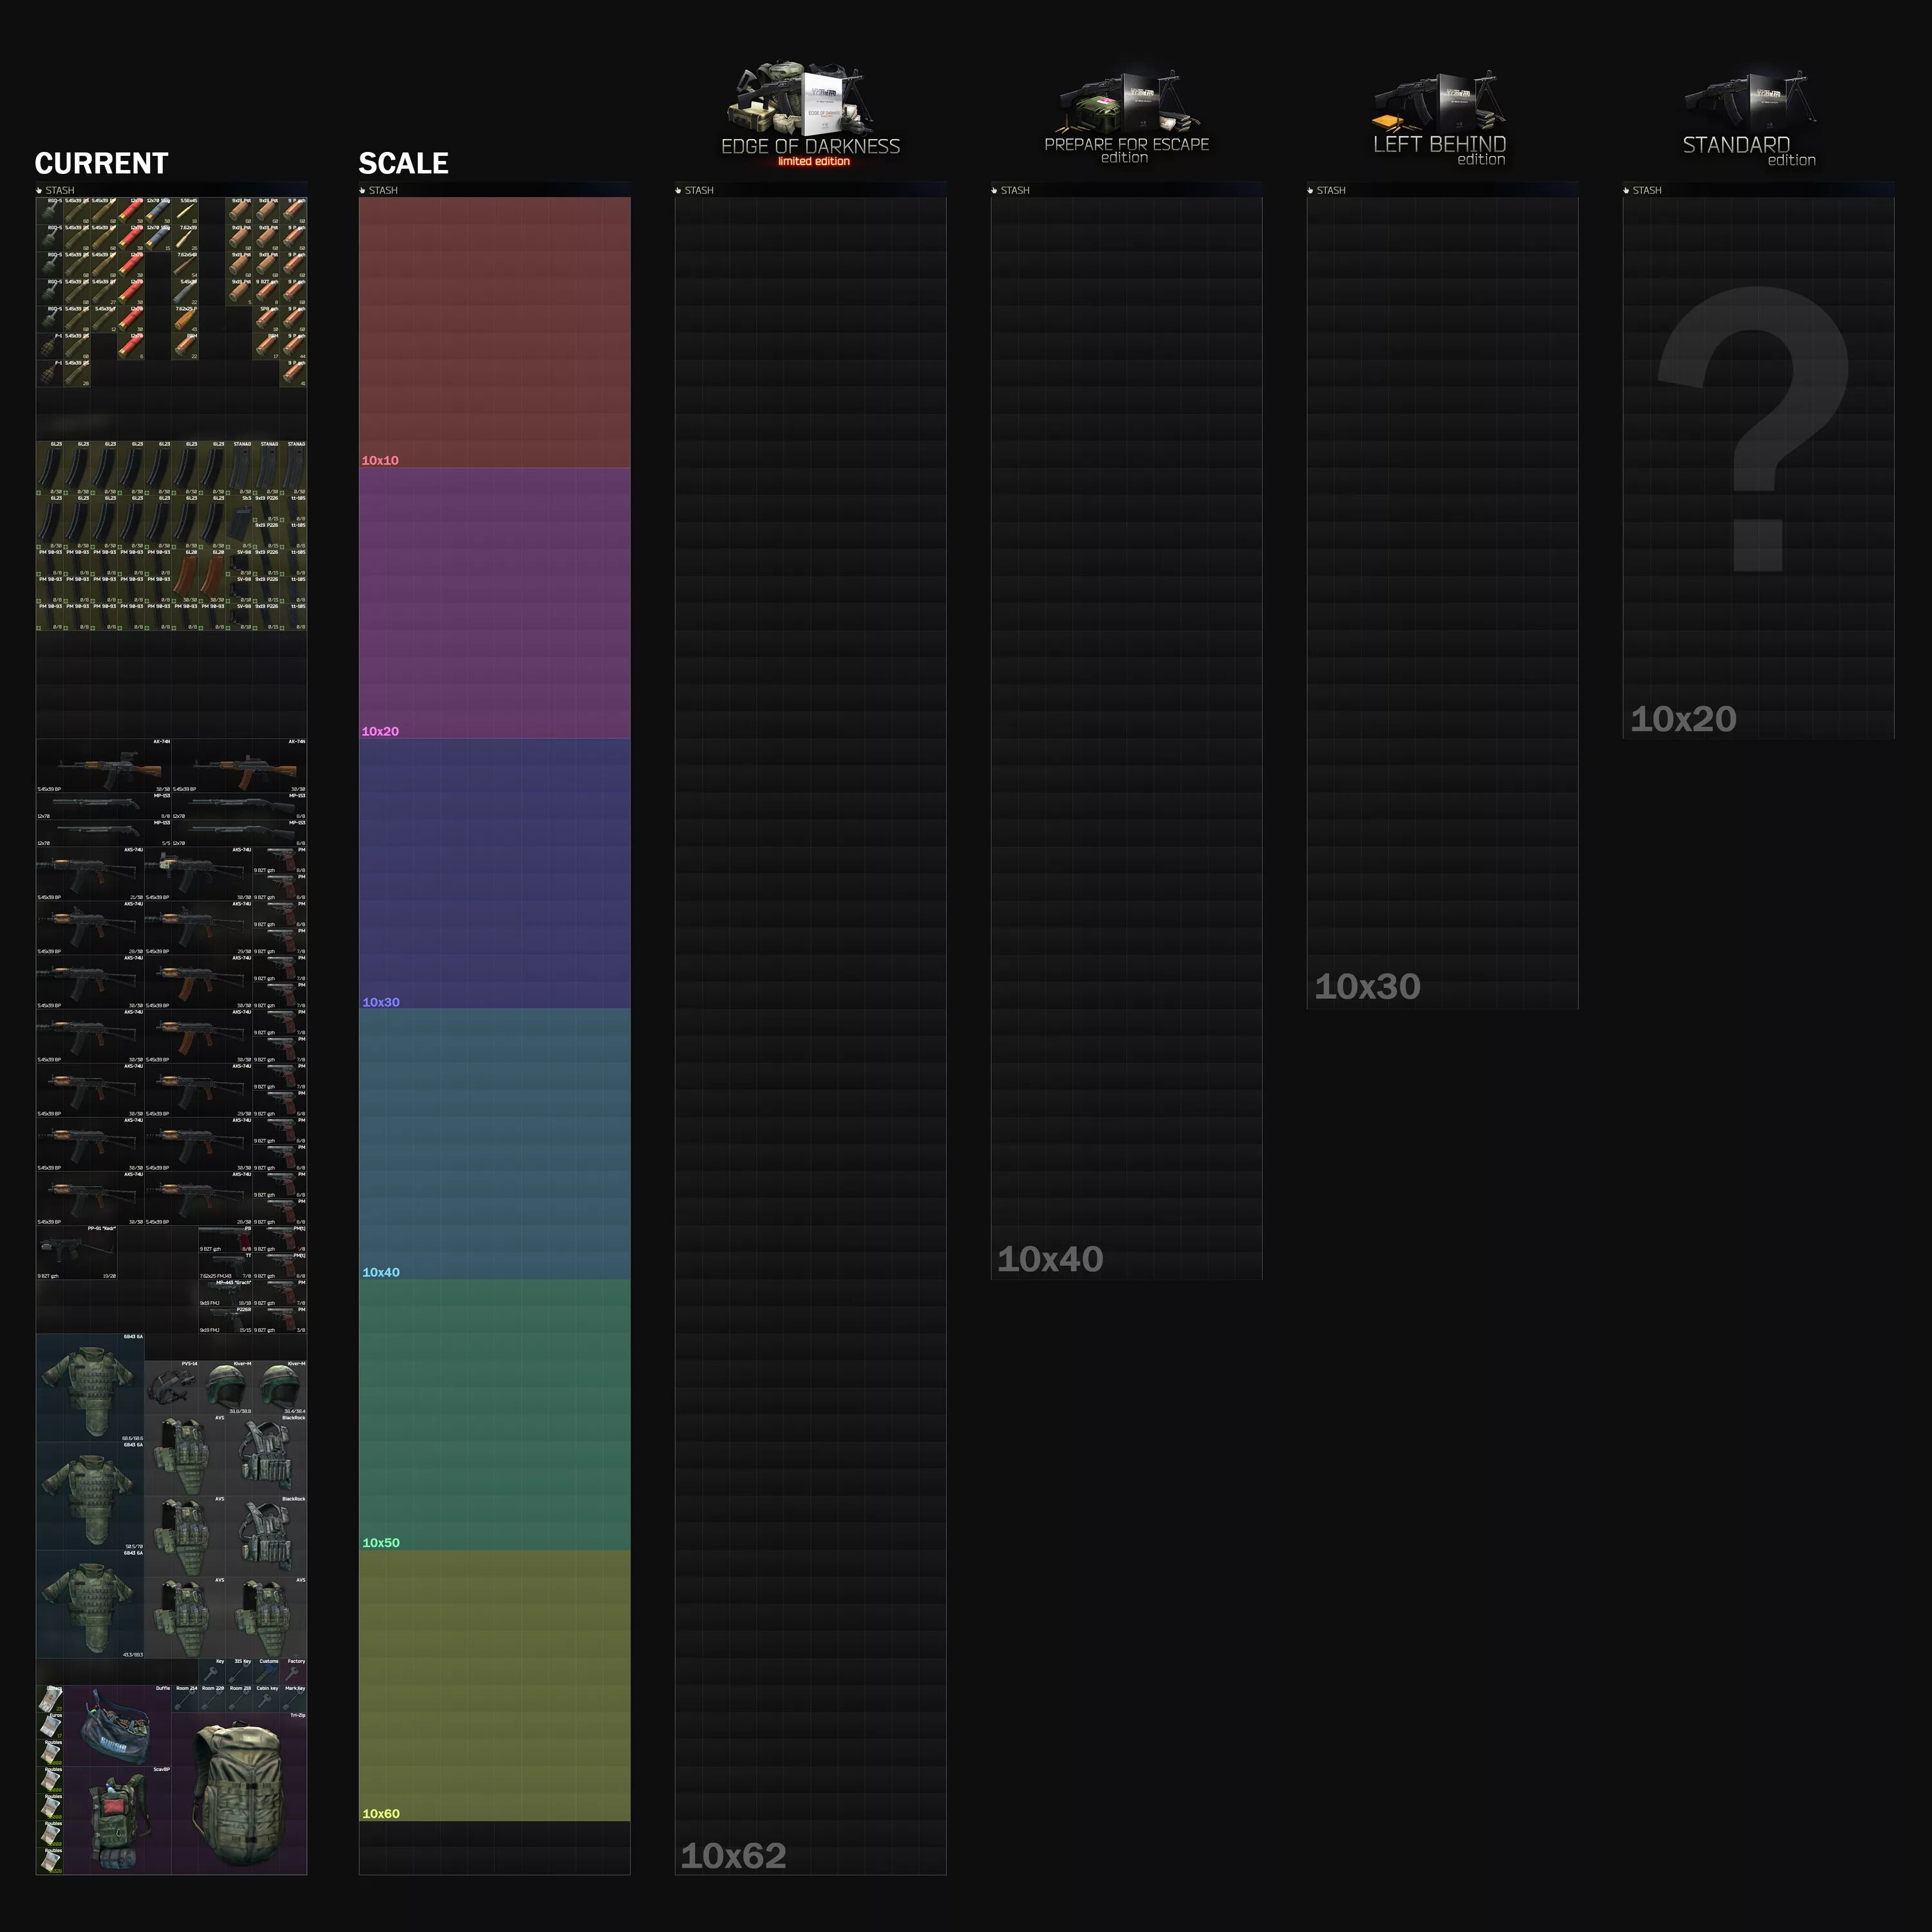
Task: Select the Cabin key item
Action: (267, 1698)
